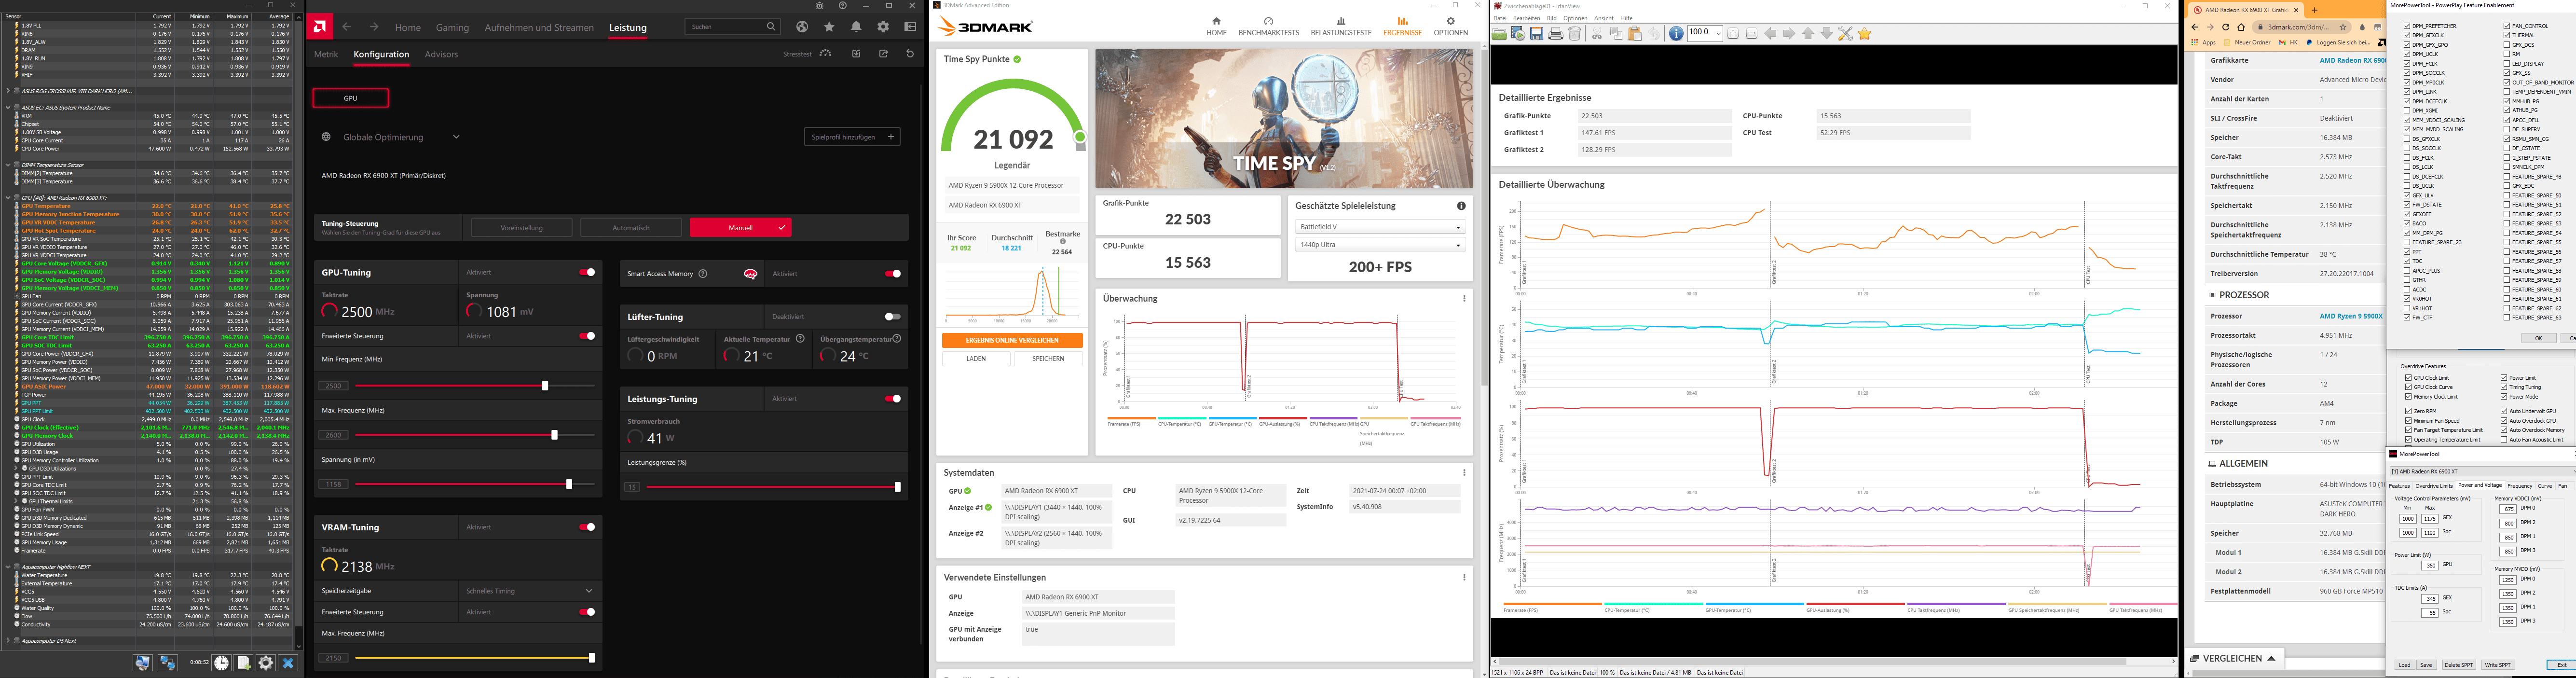Select Voreinstellung tuning button
This screenshot has height=678, width=2576.
click(x=521, y=228)
